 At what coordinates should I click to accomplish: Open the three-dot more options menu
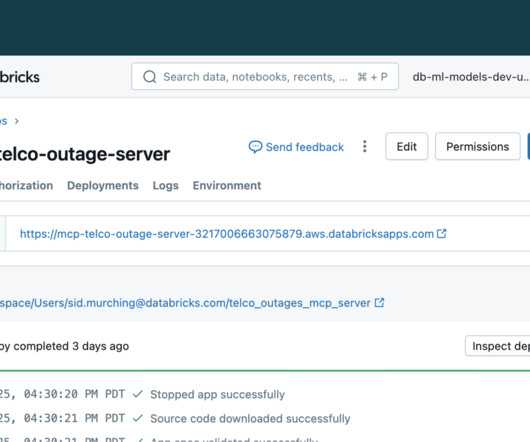[364, 146]
